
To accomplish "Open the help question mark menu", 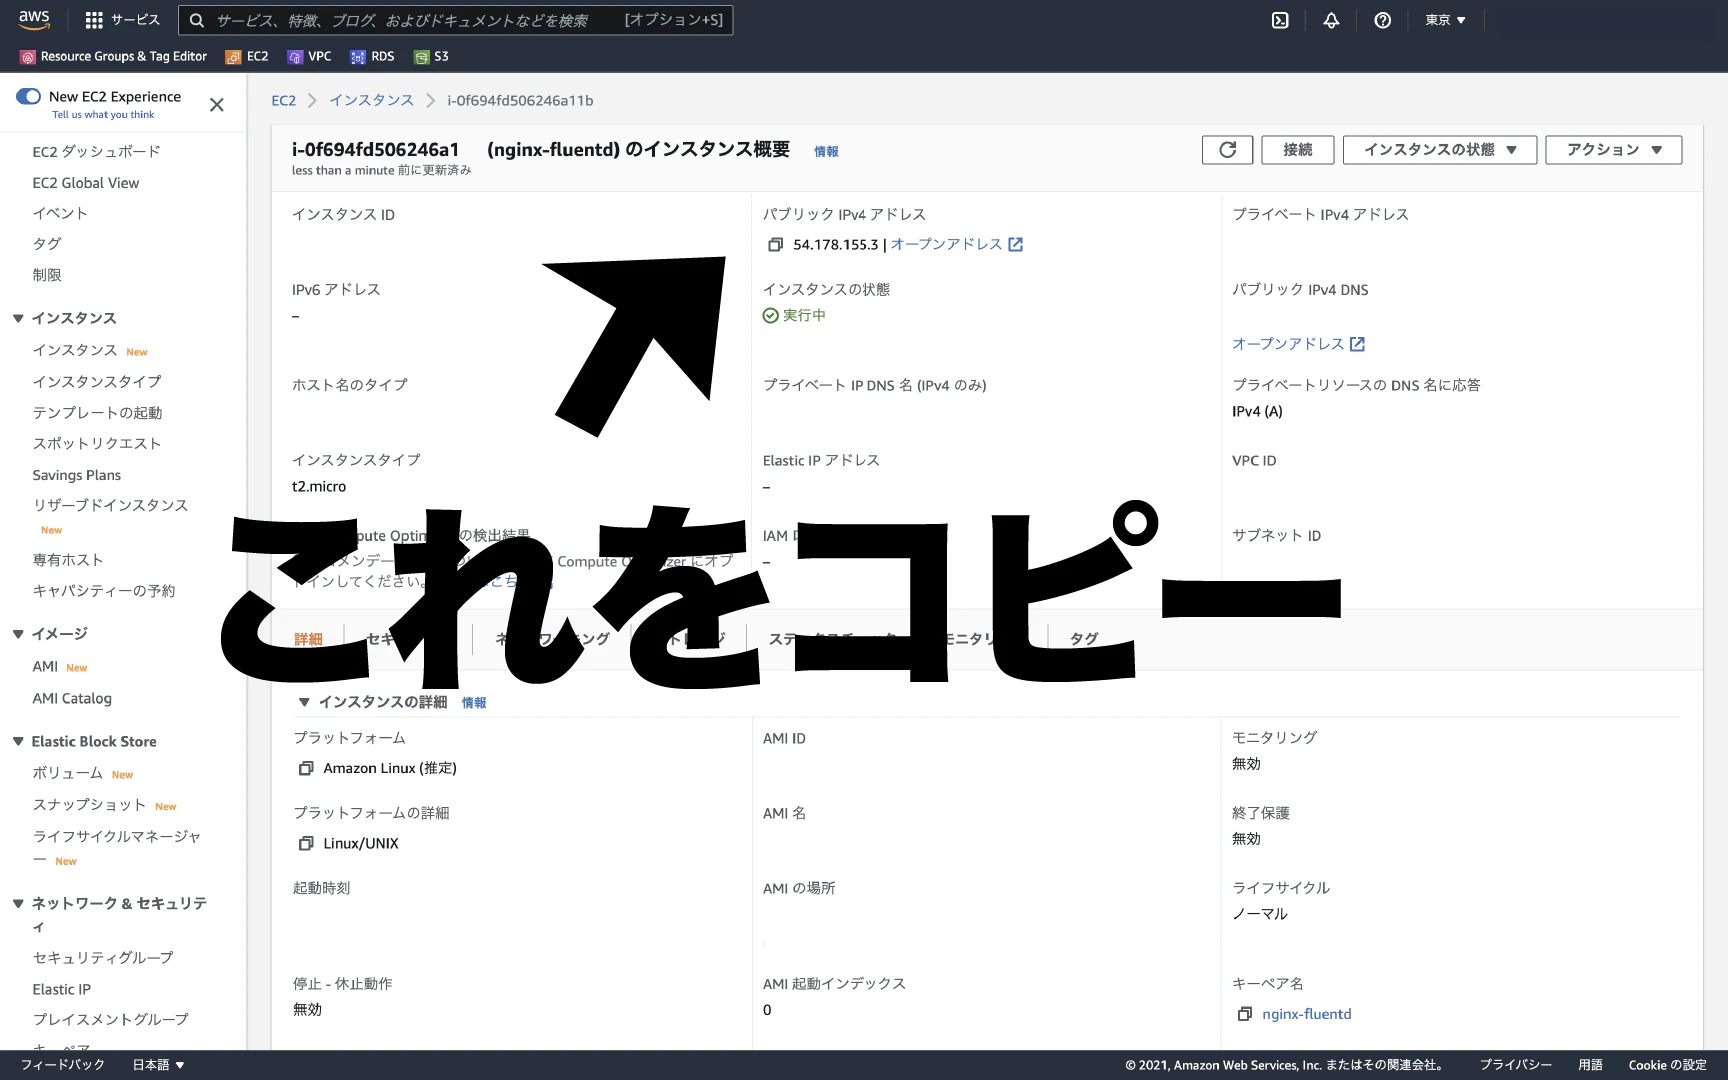I will [1382, 20].
